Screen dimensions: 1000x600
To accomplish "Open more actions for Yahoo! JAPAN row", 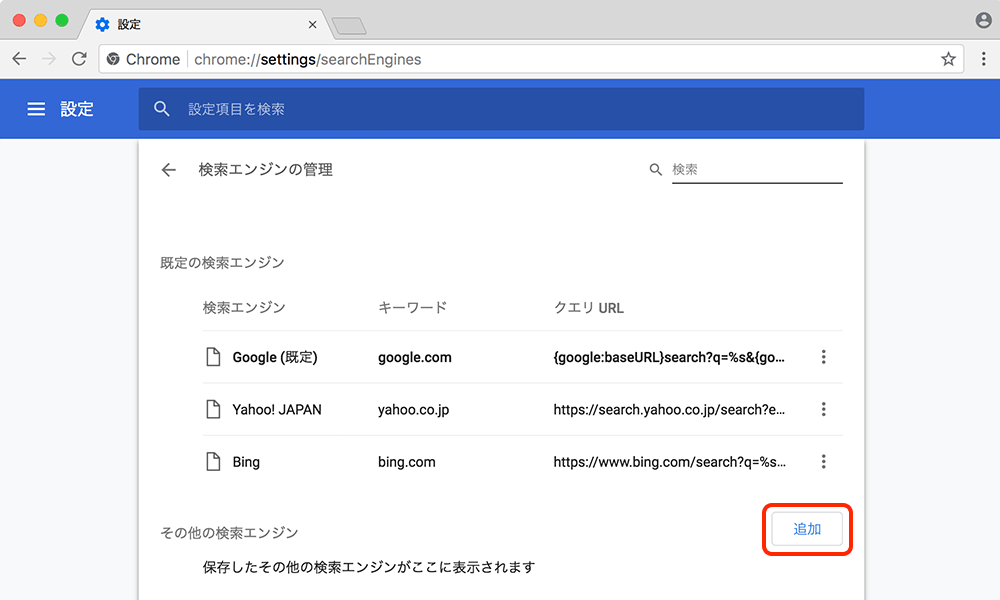I will tap(823, 409).
